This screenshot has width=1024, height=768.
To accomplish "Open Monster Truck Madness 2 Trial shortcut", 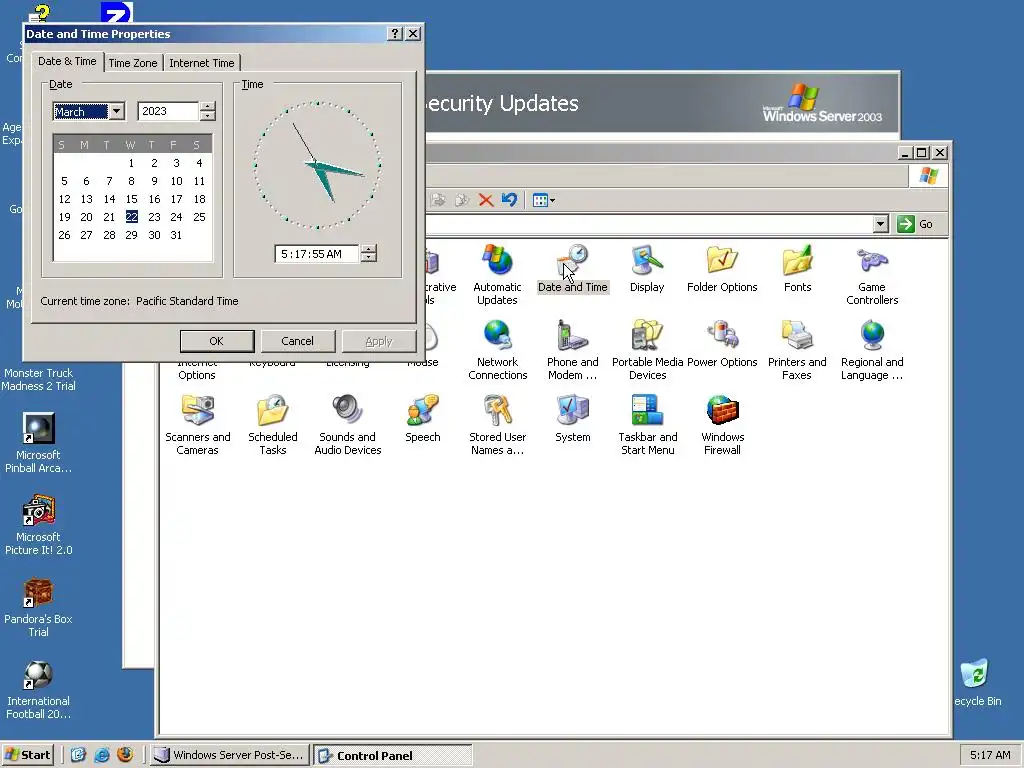I will (39, 379).
